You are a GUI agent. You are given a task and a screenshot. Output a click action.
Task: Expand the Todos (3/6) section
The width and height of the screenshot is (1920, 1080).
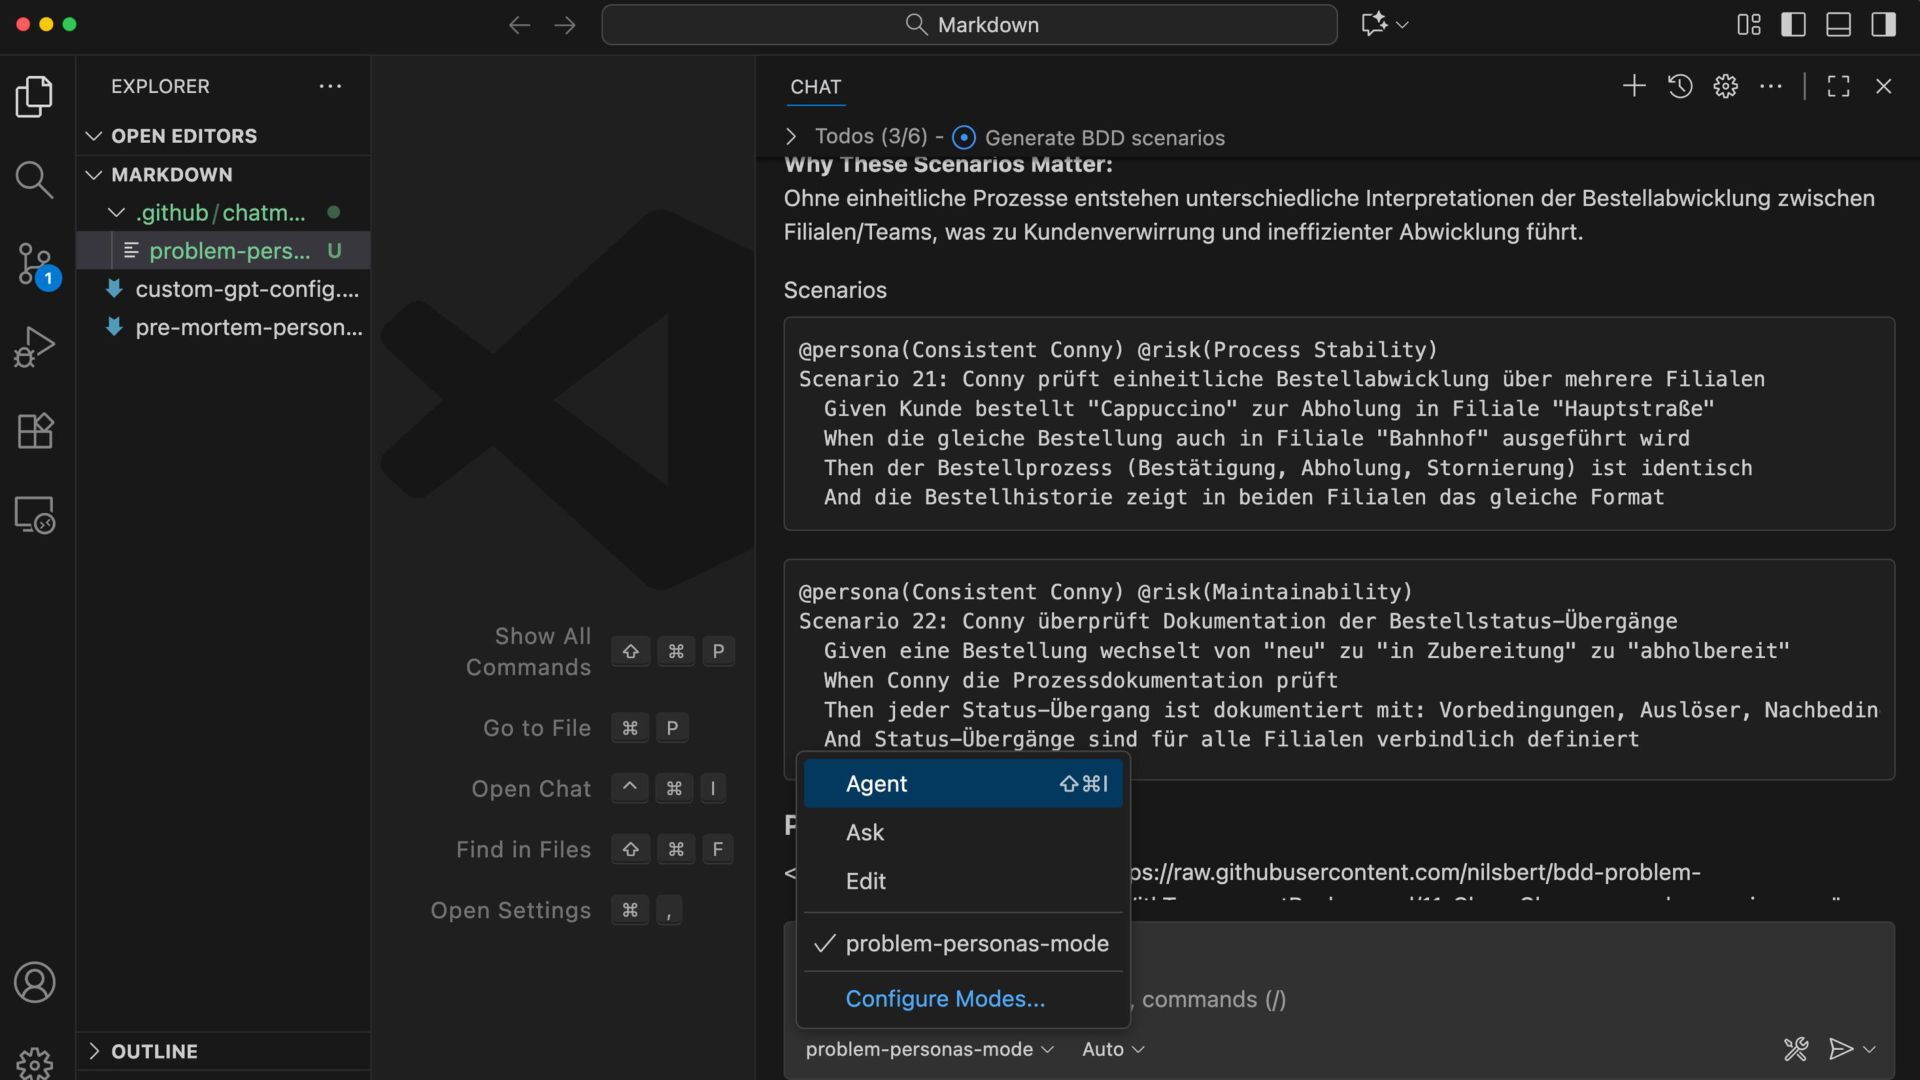pos(791,137)
